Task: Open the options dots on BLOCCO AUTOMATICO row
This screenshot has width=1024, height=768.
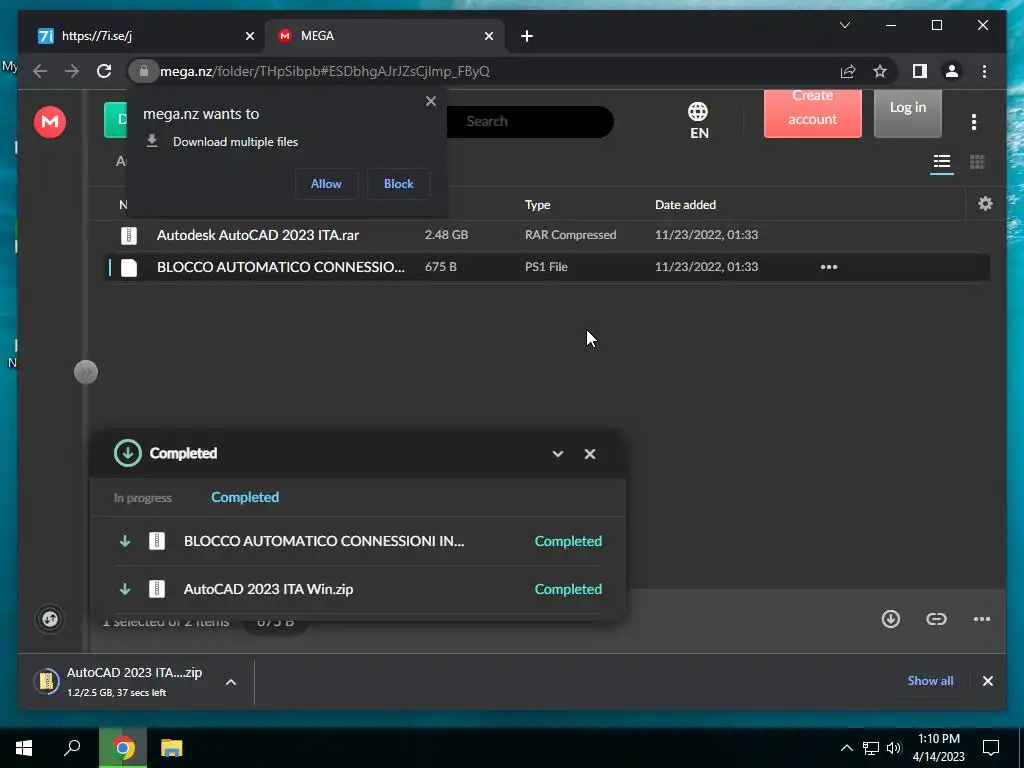Action: pyautogui.click(x=829, y=267)
